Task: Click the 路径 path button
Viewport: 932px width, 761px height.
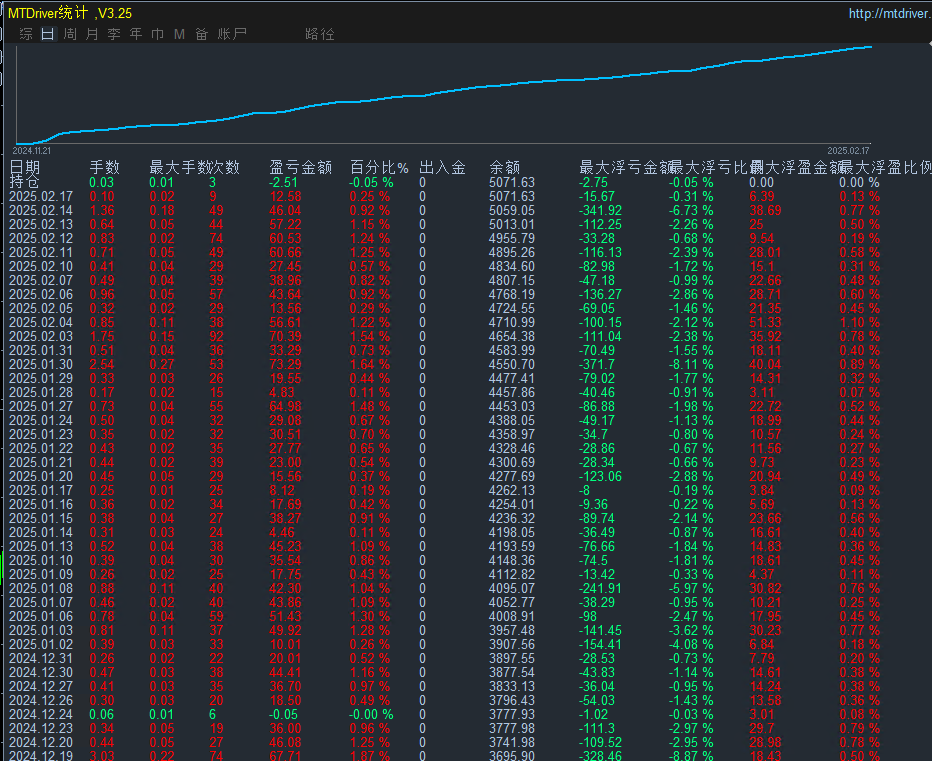Action: (x=320, y=34)
